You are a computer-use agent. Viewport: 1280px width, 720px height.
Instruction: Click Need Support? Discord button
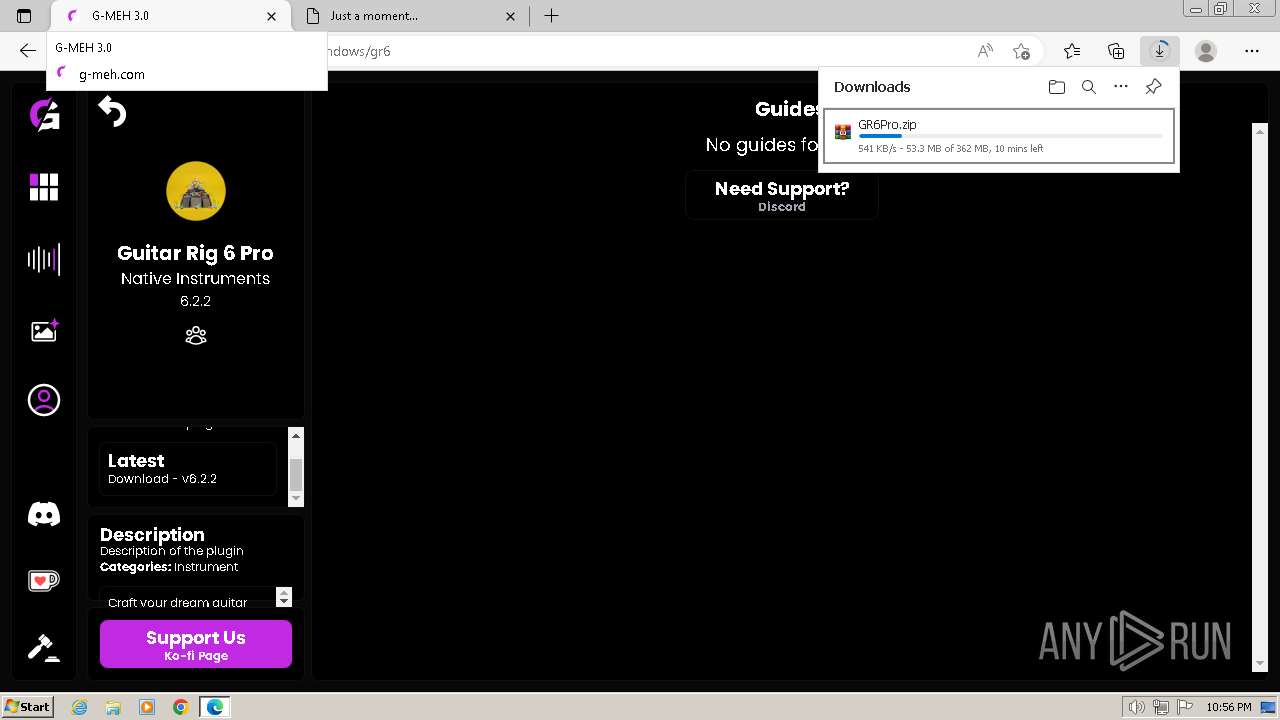[x=782, y=195]
